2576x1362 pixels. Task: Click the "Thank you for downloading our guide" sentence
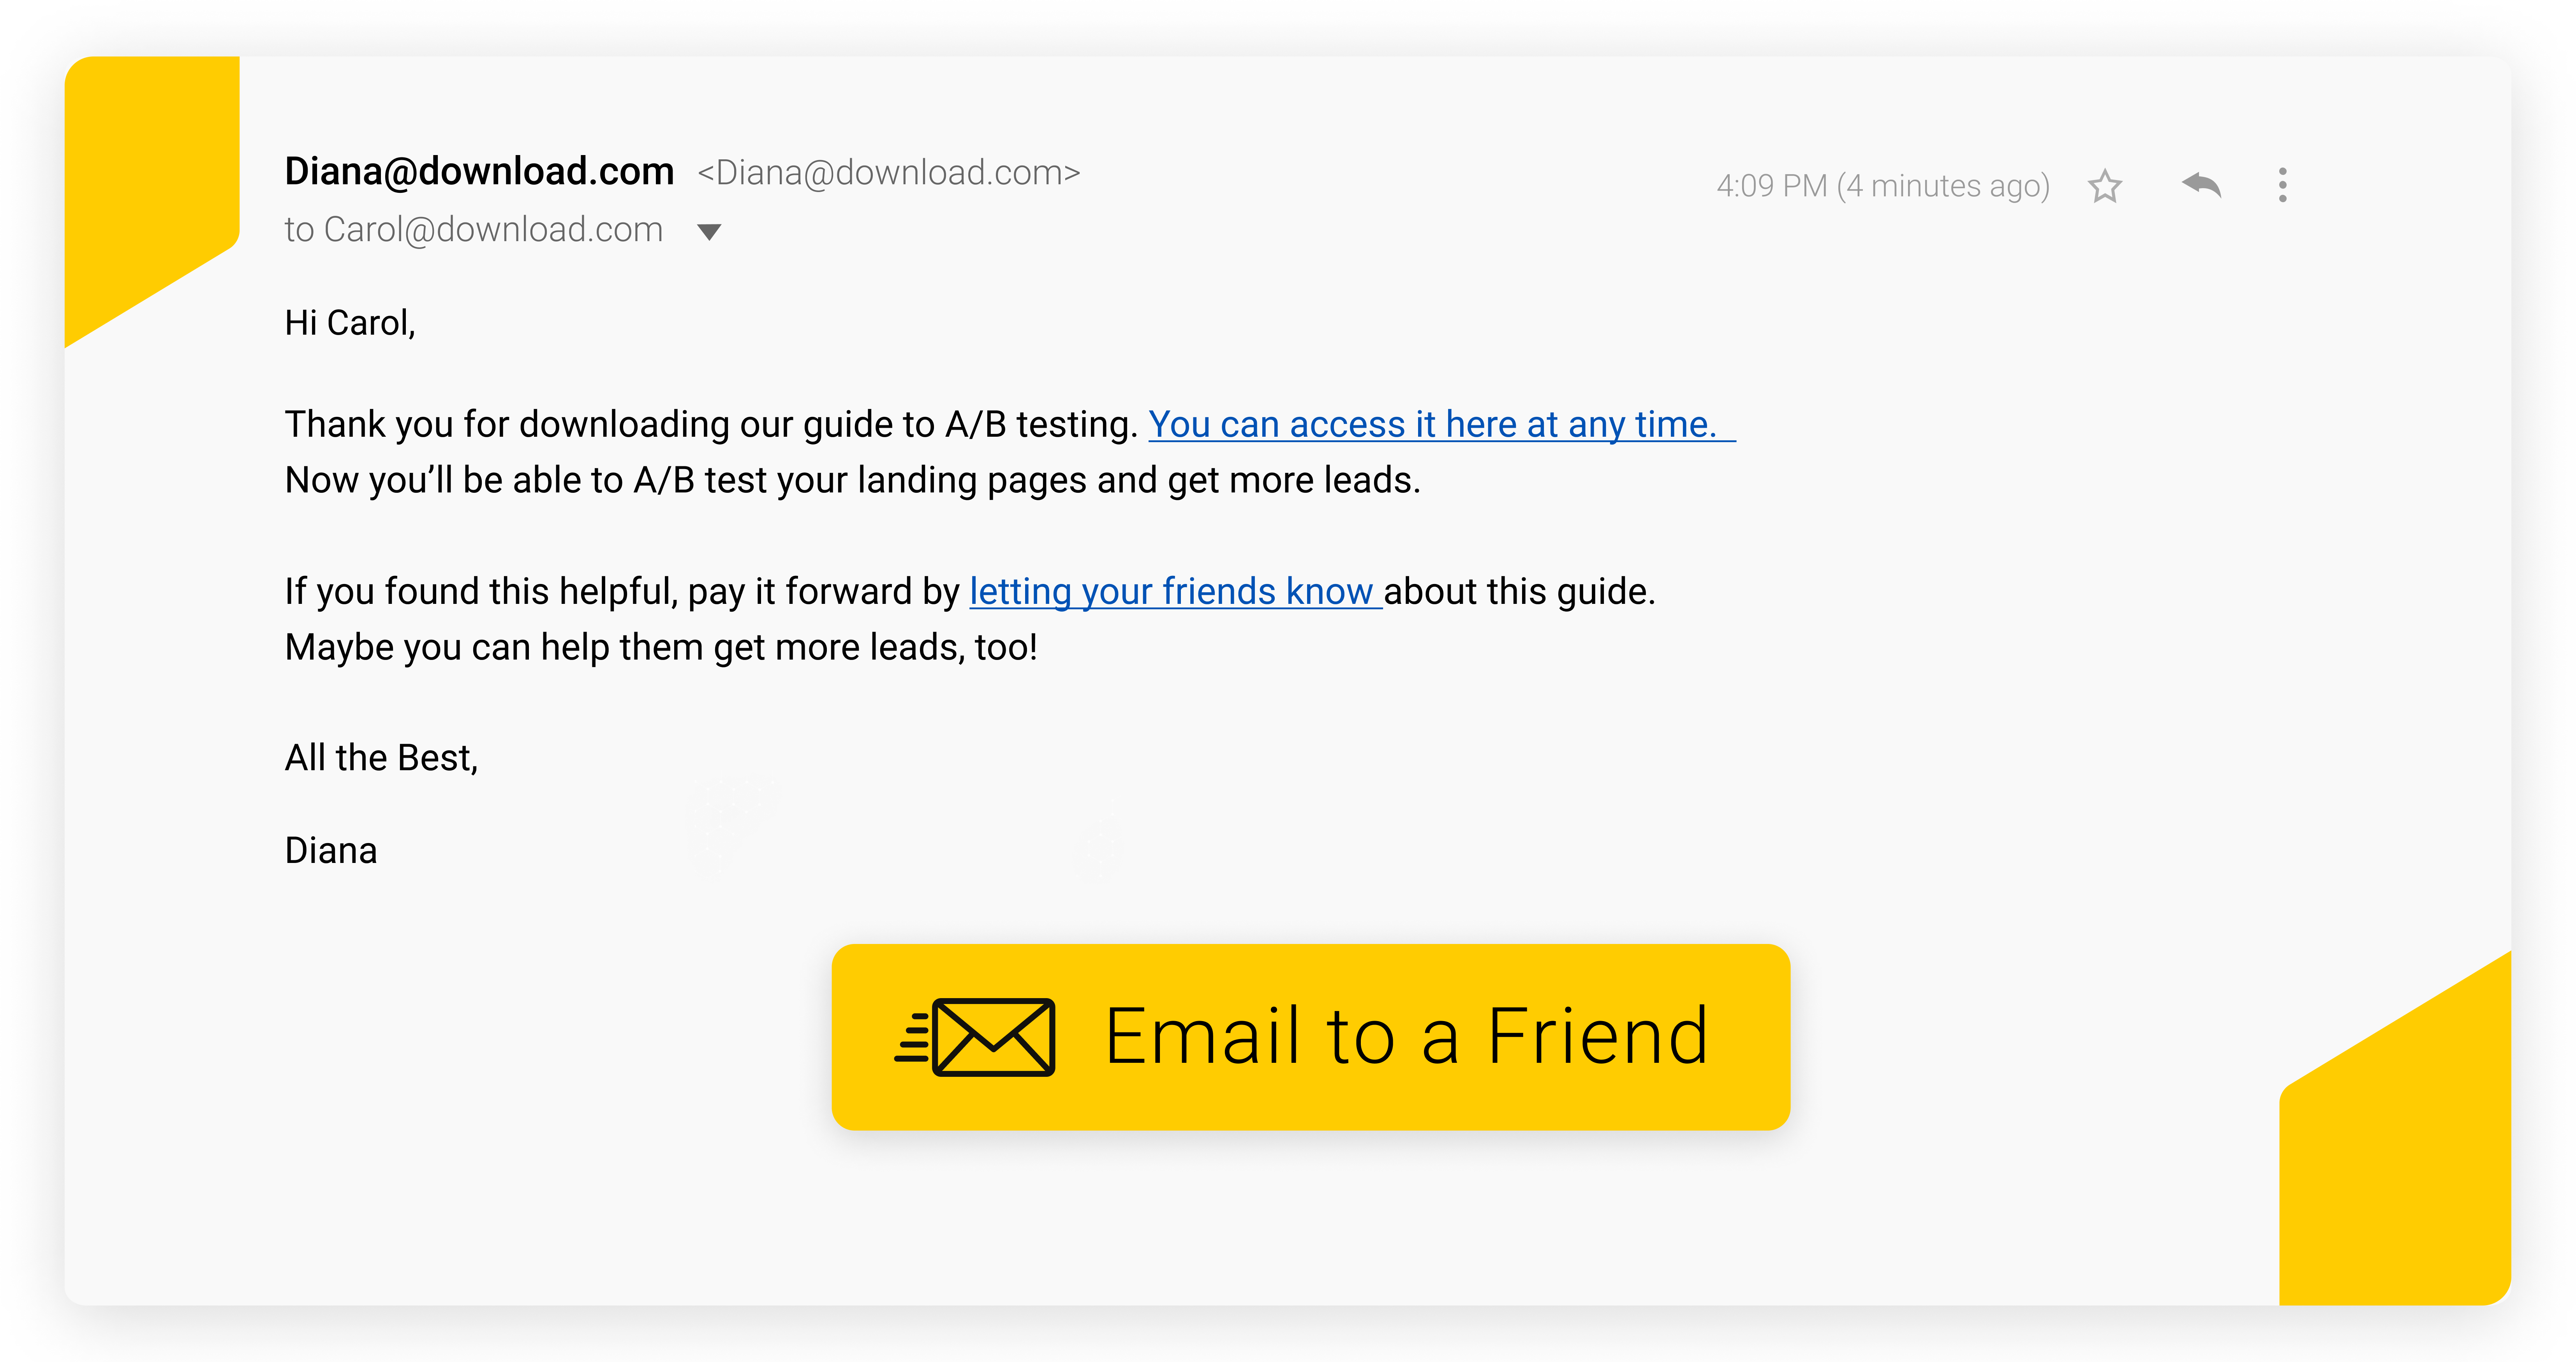pyautogui.click(x=710, y=425)
